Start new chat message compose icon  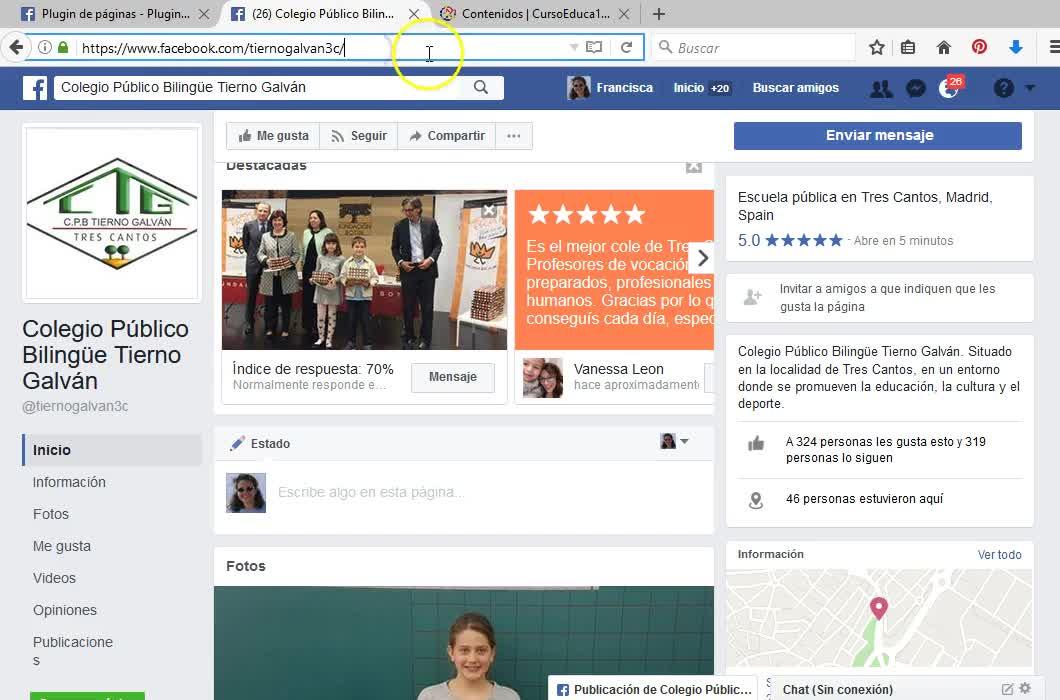1007,689
